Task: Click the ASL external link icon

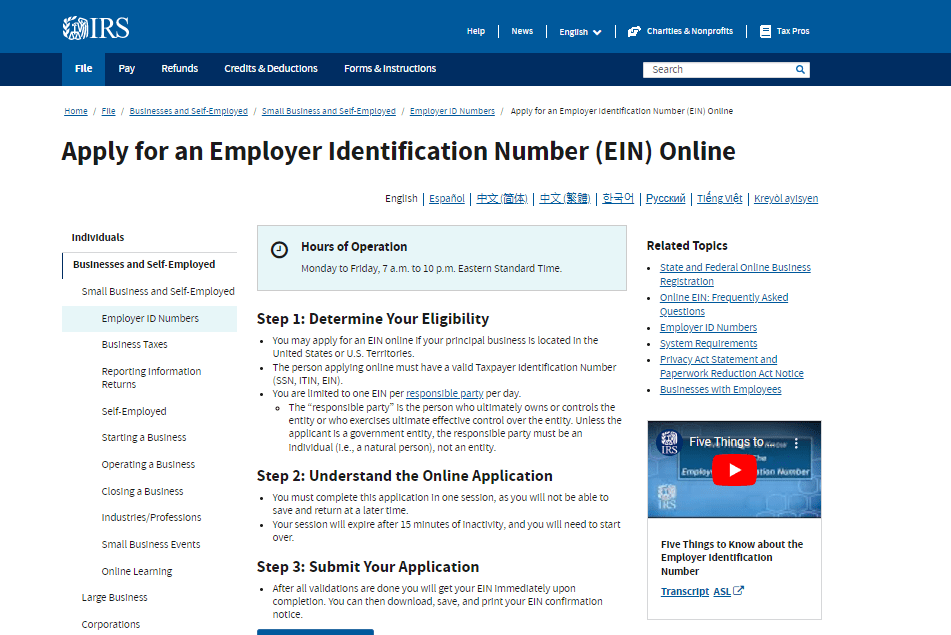Action: click(x=738, y=591)
